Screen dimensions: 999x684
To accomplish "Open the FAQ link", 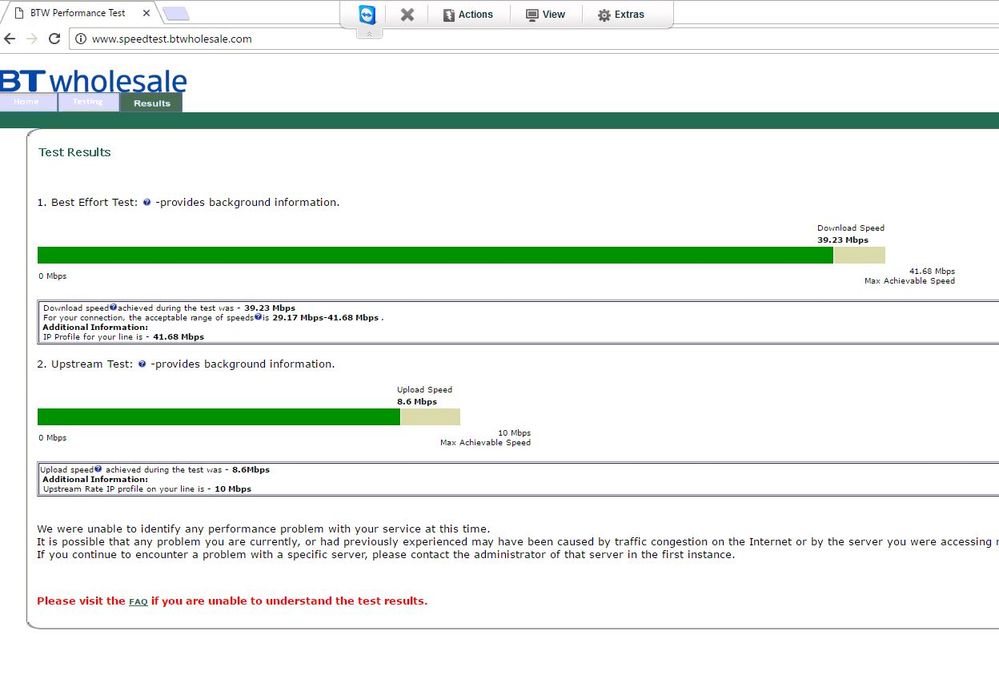I will coord(138,602).
